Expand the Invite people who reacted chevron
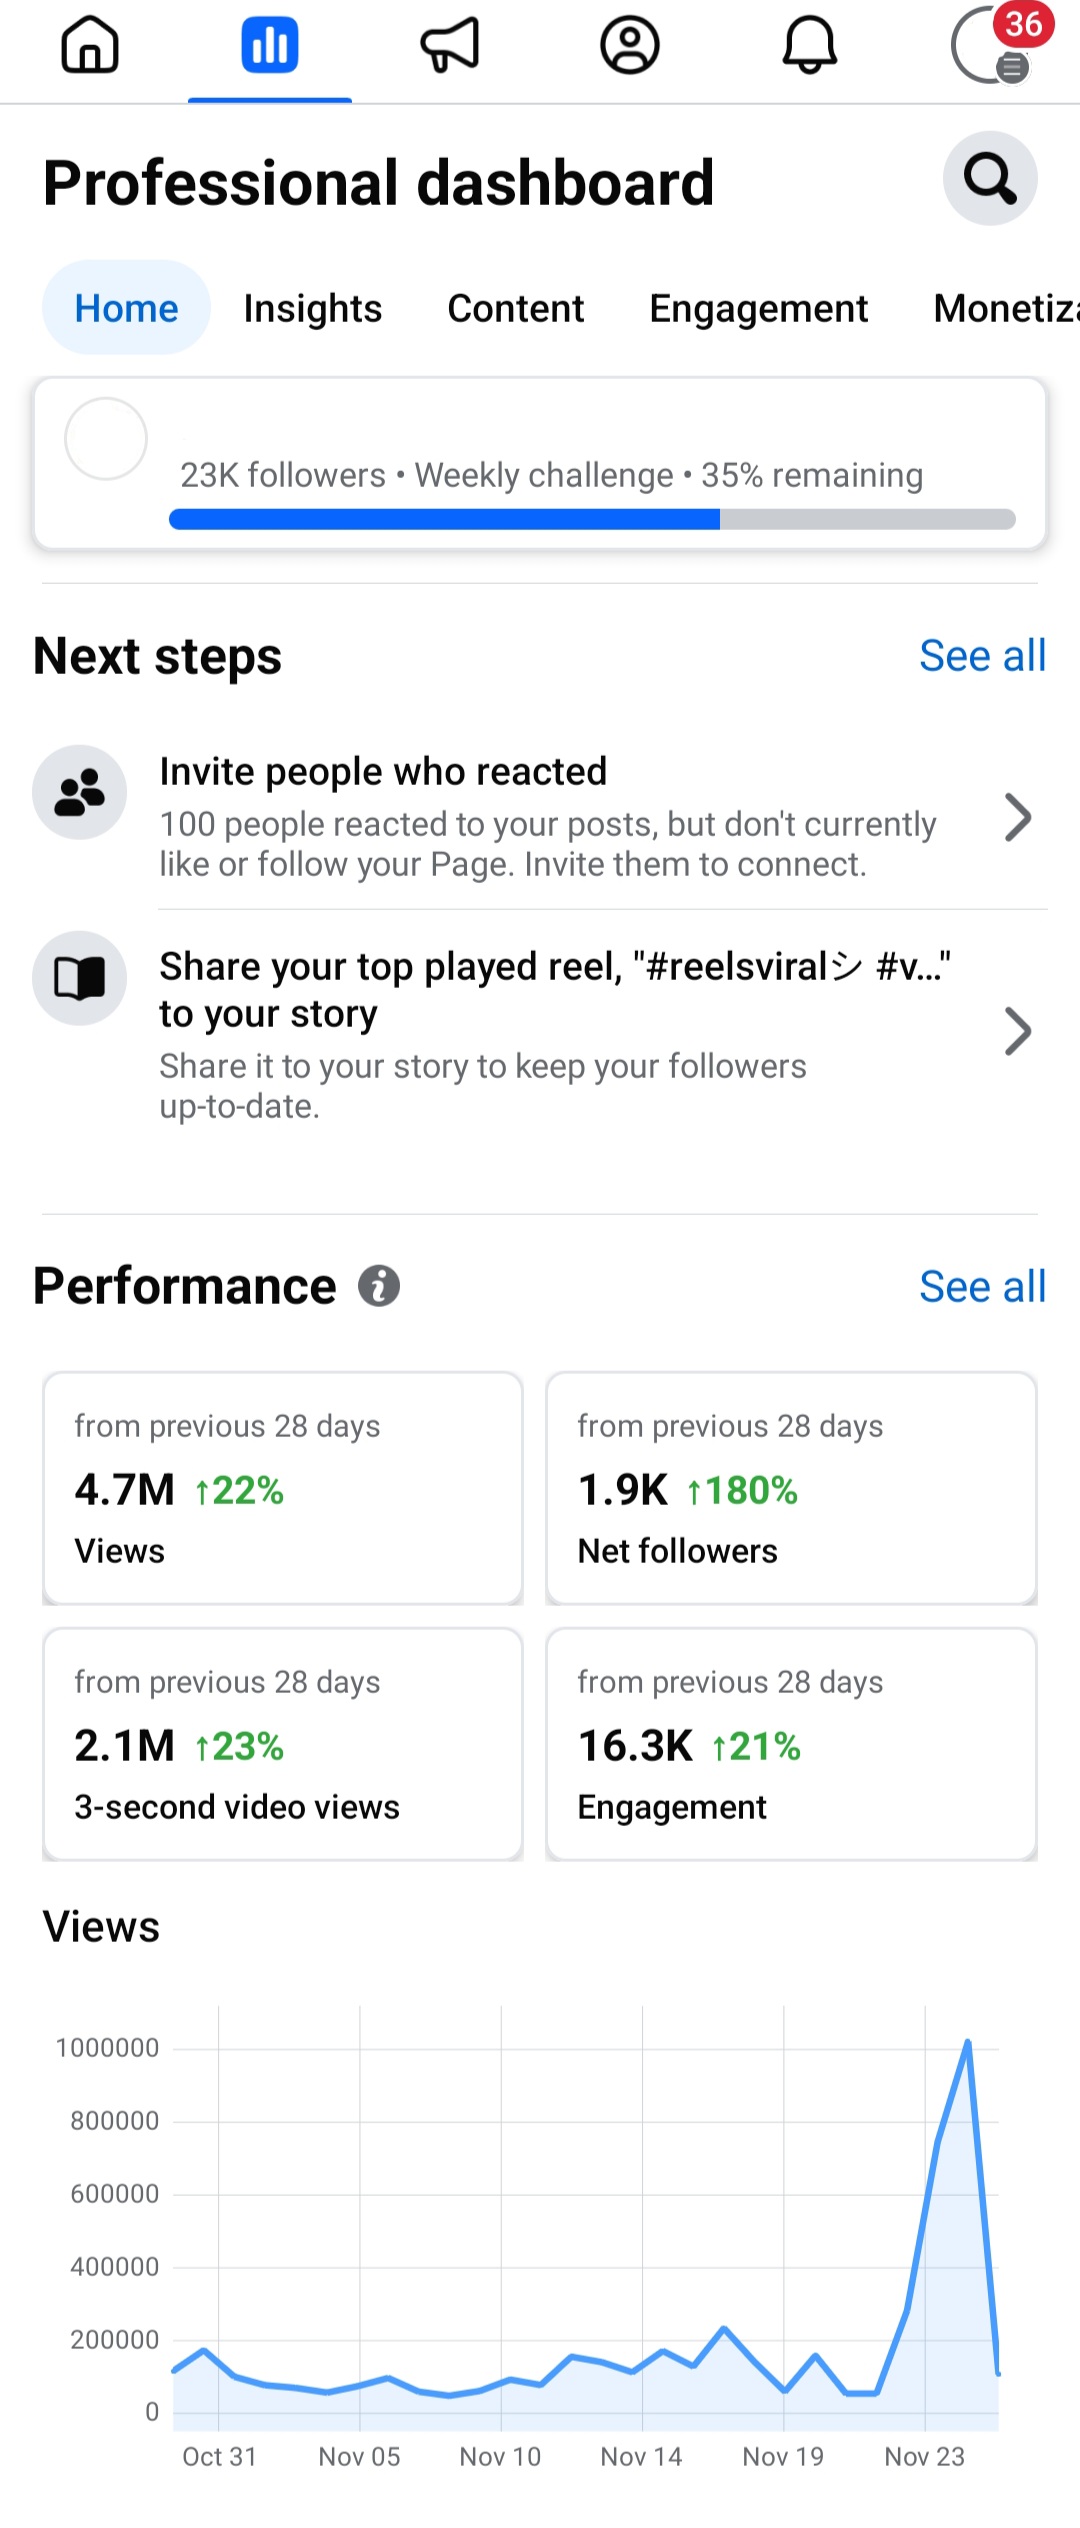The height and width of the screenshot is (2528, 1080). [1018, 818]
